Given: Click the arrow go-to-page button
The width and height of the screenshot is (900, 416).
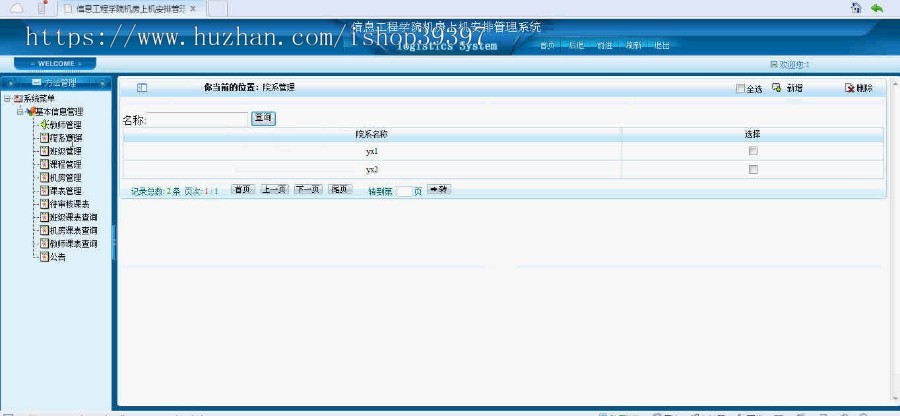Looking at the screenshot, I should pos(439,189).
